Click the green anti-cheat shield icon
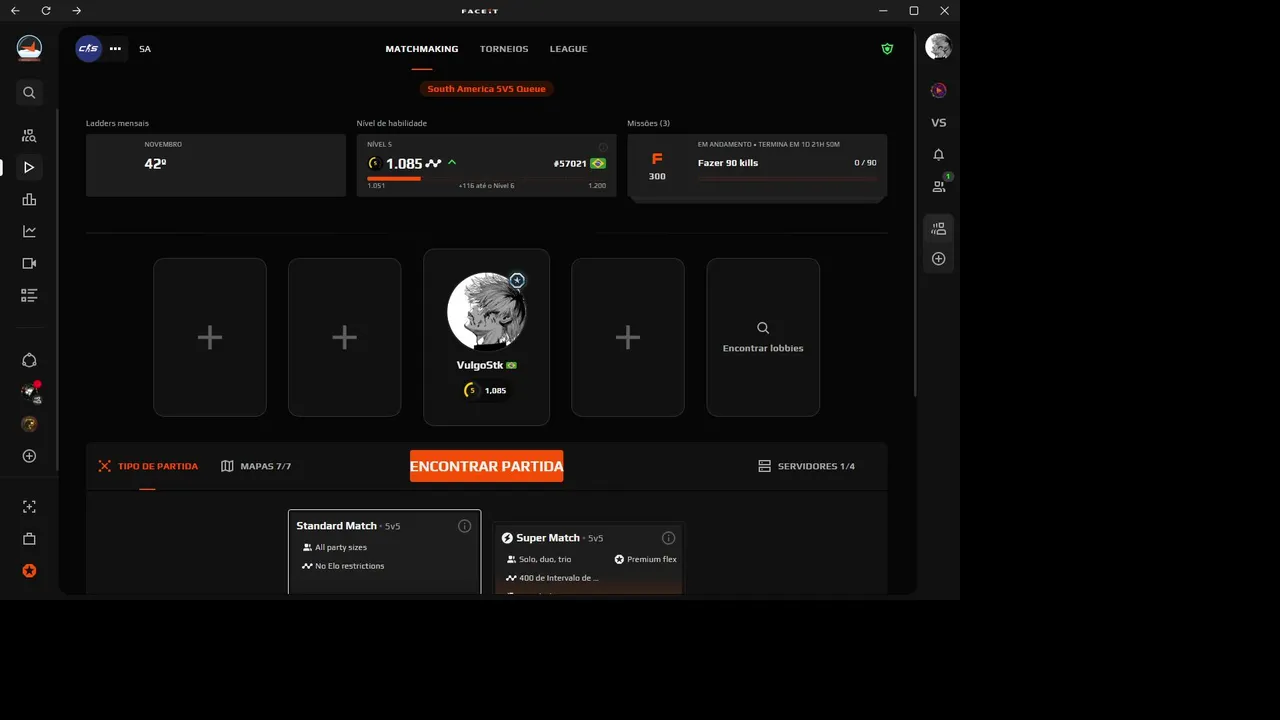1280x720 pixels. (887, 48)
